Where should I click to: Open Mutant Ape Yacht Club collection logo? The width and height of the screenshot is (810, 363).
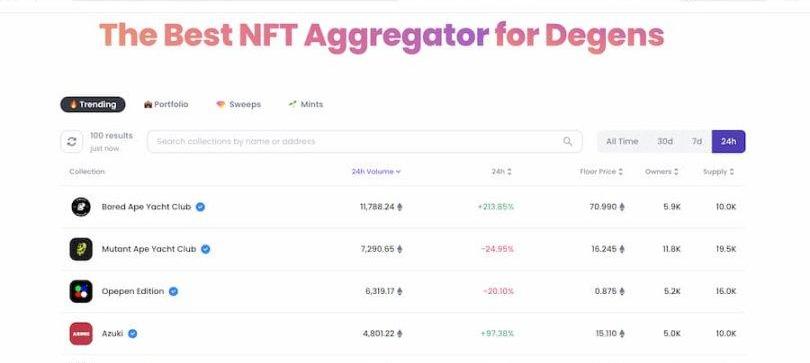pyautogui.click(x=81, y=249)
